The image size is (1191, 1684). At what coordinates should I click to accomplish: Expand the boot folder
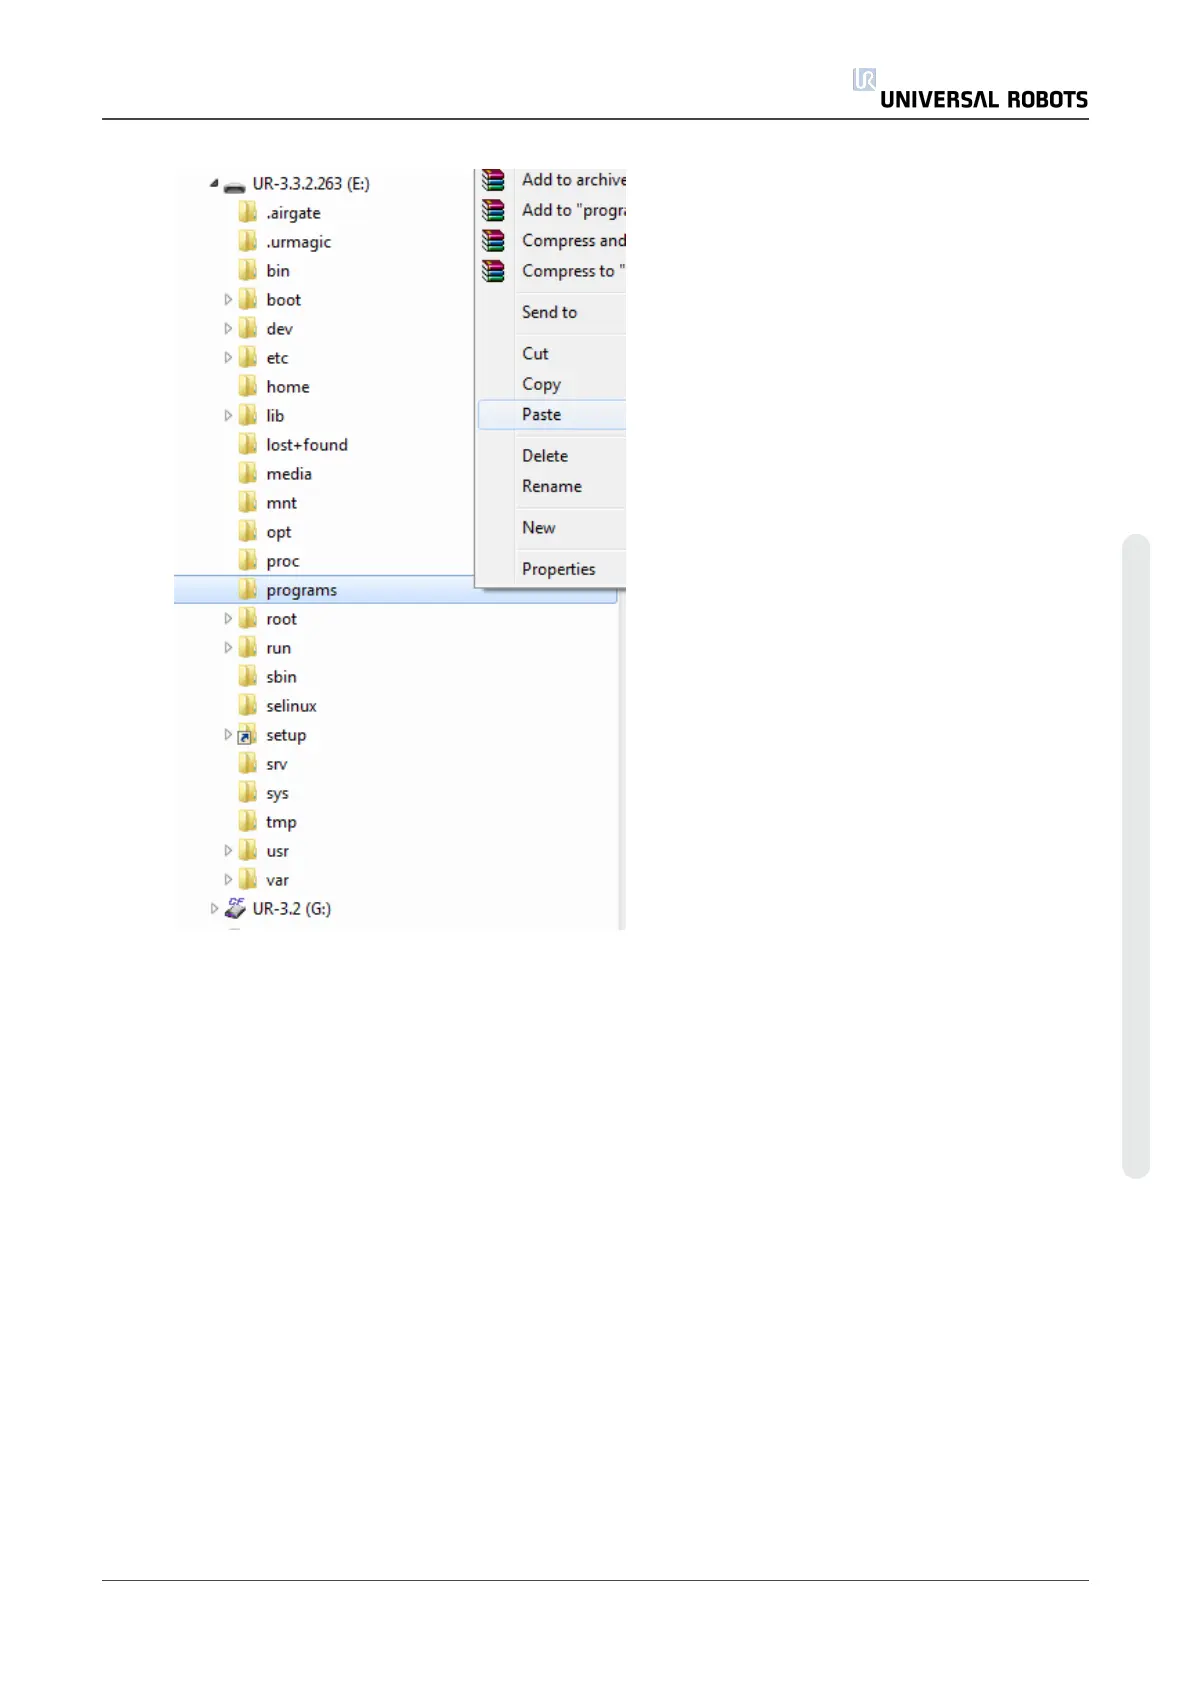point(228,299)
